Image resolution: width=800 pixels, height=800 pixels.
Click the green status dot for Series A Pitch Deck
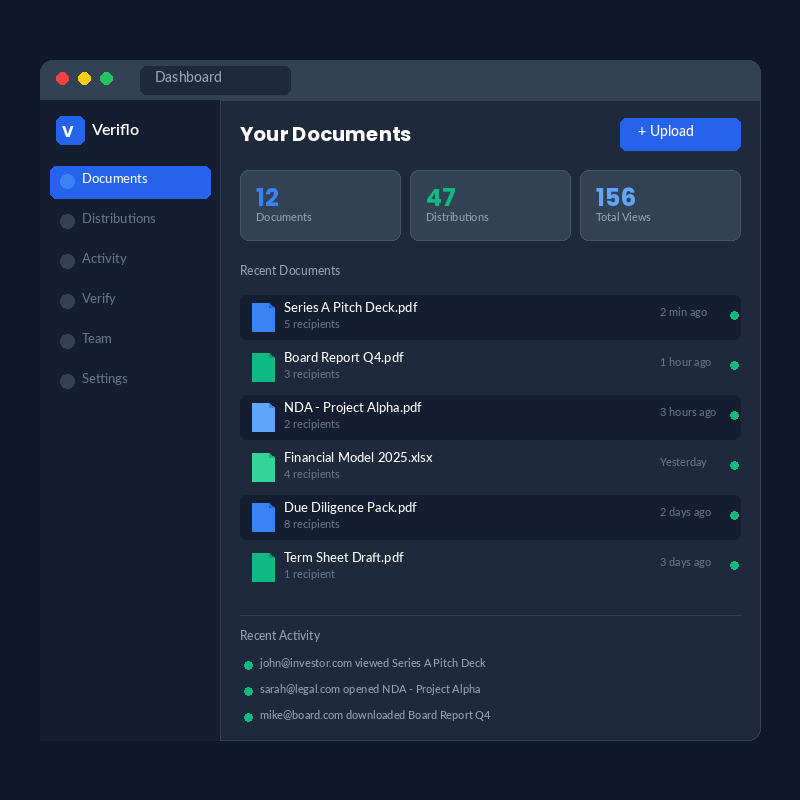point(734,315)
